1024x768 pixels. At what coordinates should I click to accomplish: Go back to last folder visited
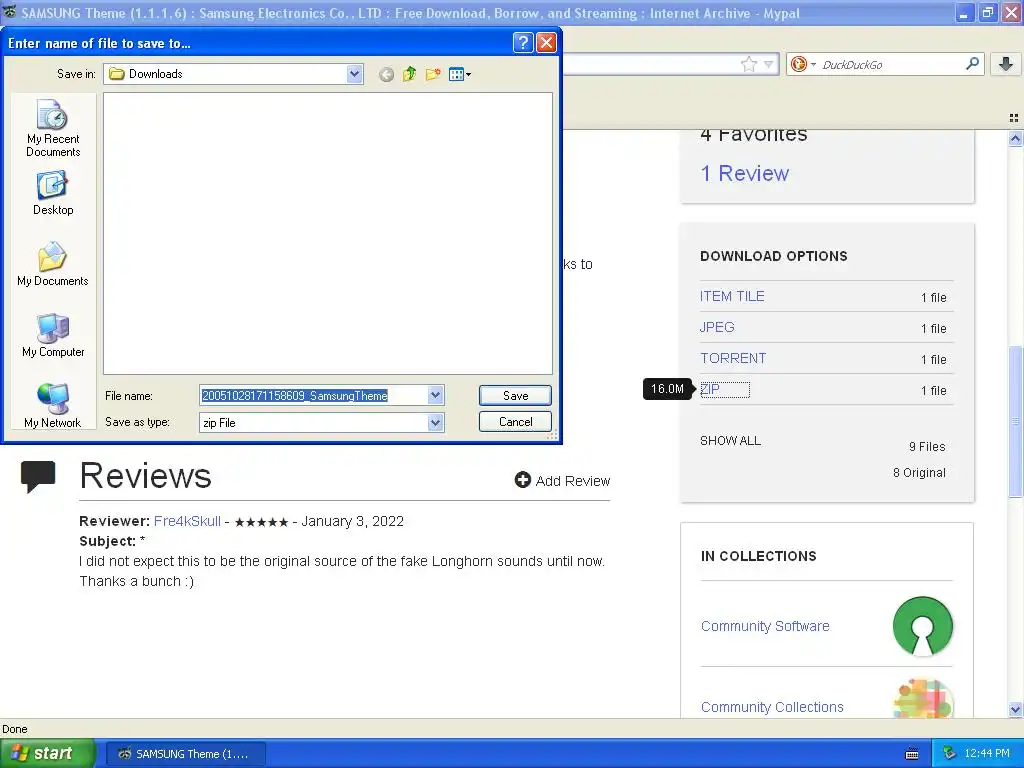386,74
